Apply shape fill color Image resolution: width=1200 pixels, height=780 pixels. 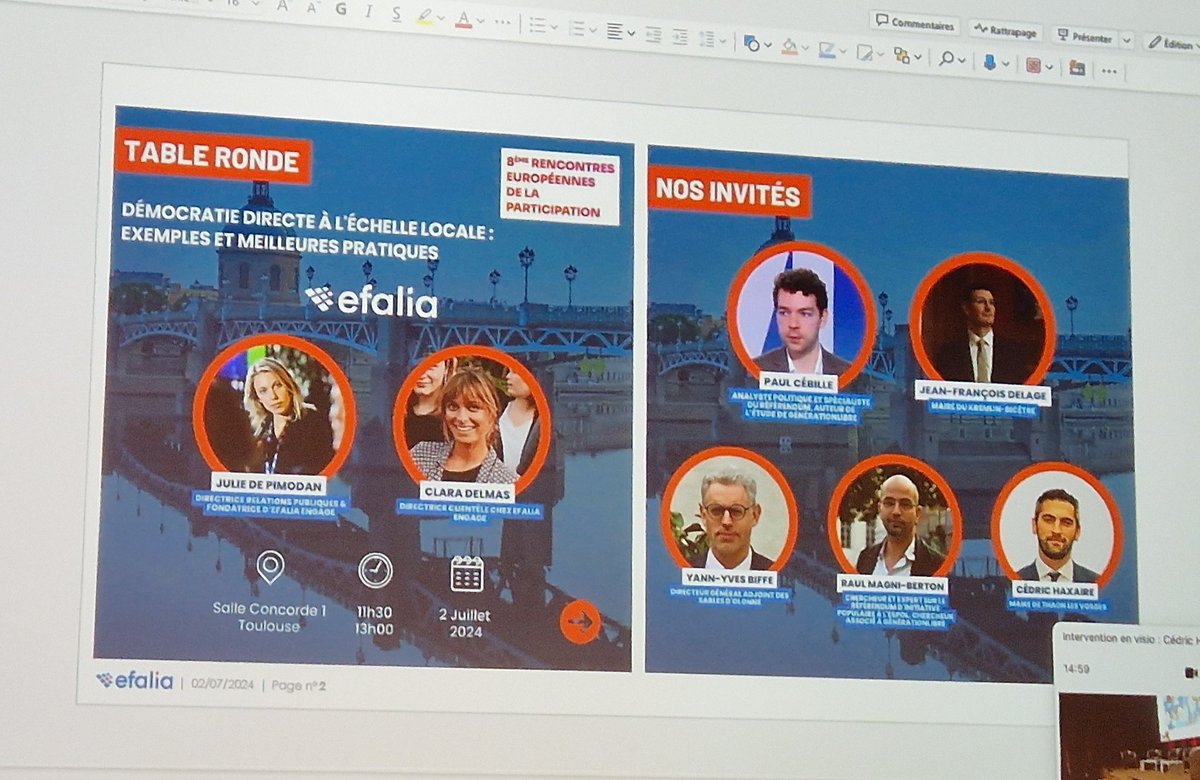[x=790, y=45]
